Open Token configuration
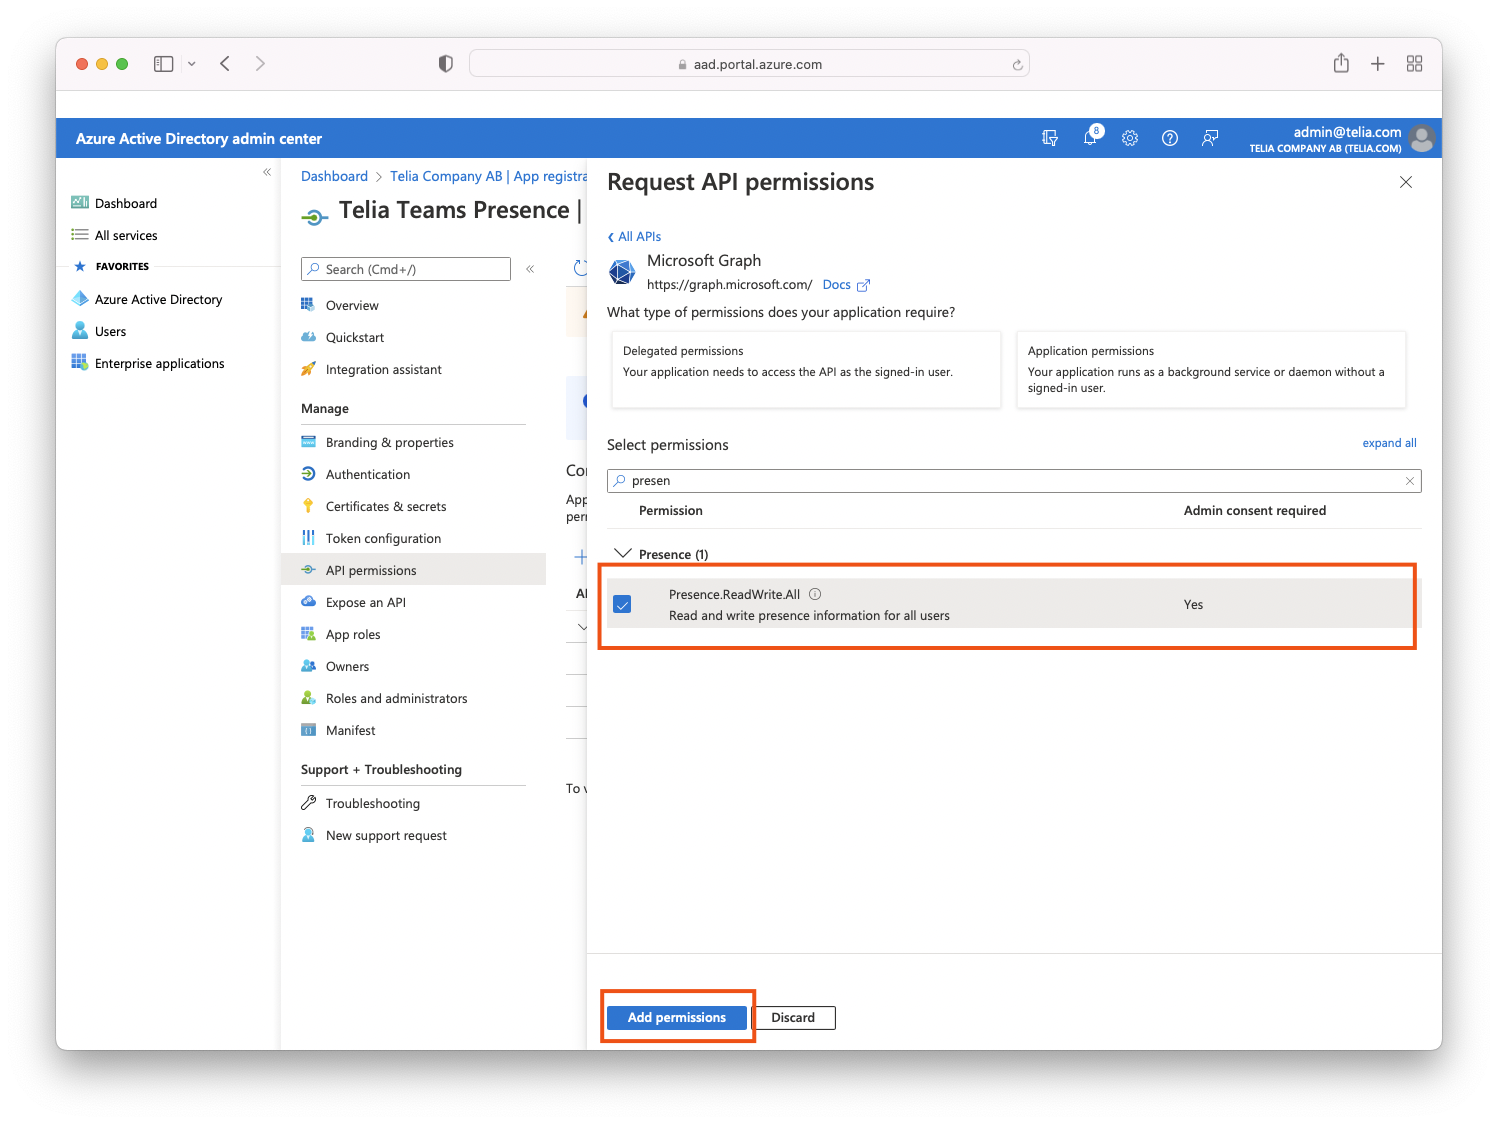This screenshot has height=1124, width=1498. [x=383, y=538]
